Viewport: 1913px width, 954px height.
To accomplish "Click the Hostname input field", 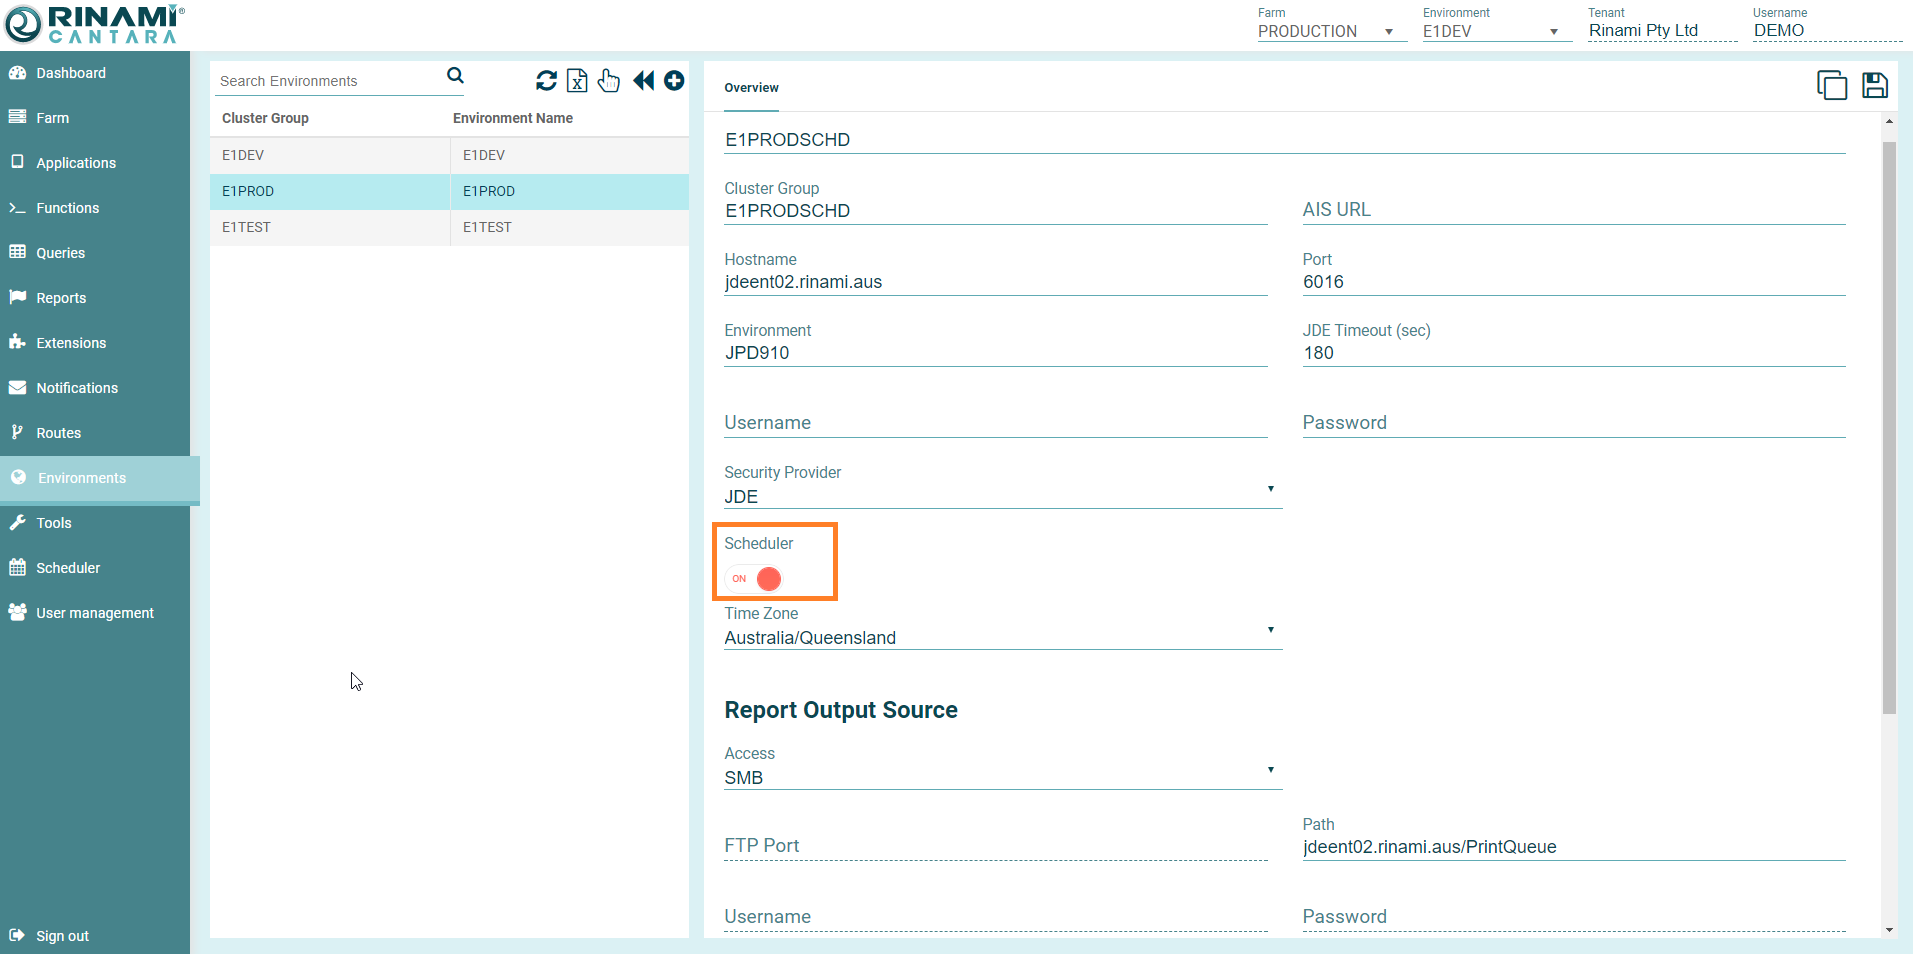I will click(995, 282).
